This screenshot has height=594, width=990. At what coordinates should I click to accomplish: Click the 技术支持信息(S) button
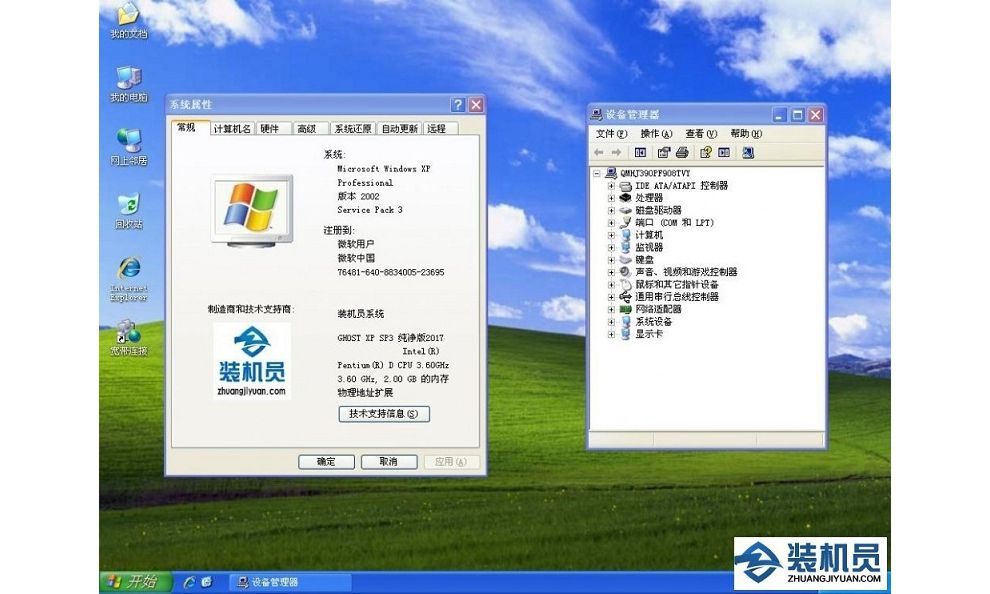[384, 414]
